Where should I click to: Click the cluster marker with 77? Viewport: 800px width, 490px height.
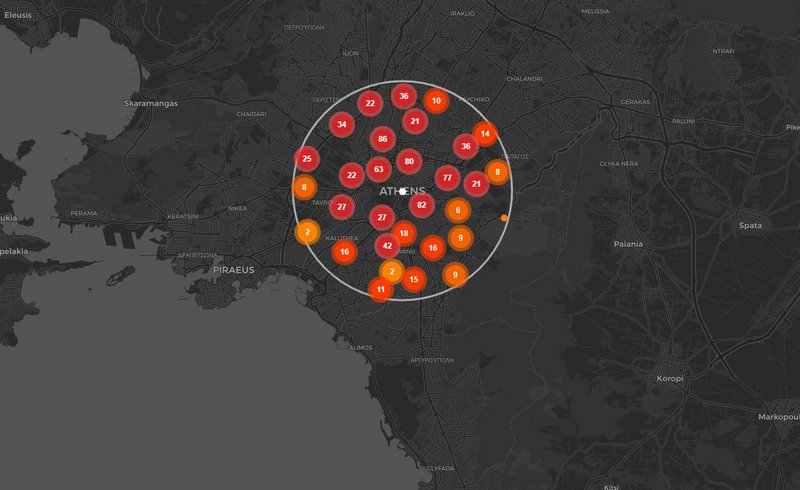point(447,178)
